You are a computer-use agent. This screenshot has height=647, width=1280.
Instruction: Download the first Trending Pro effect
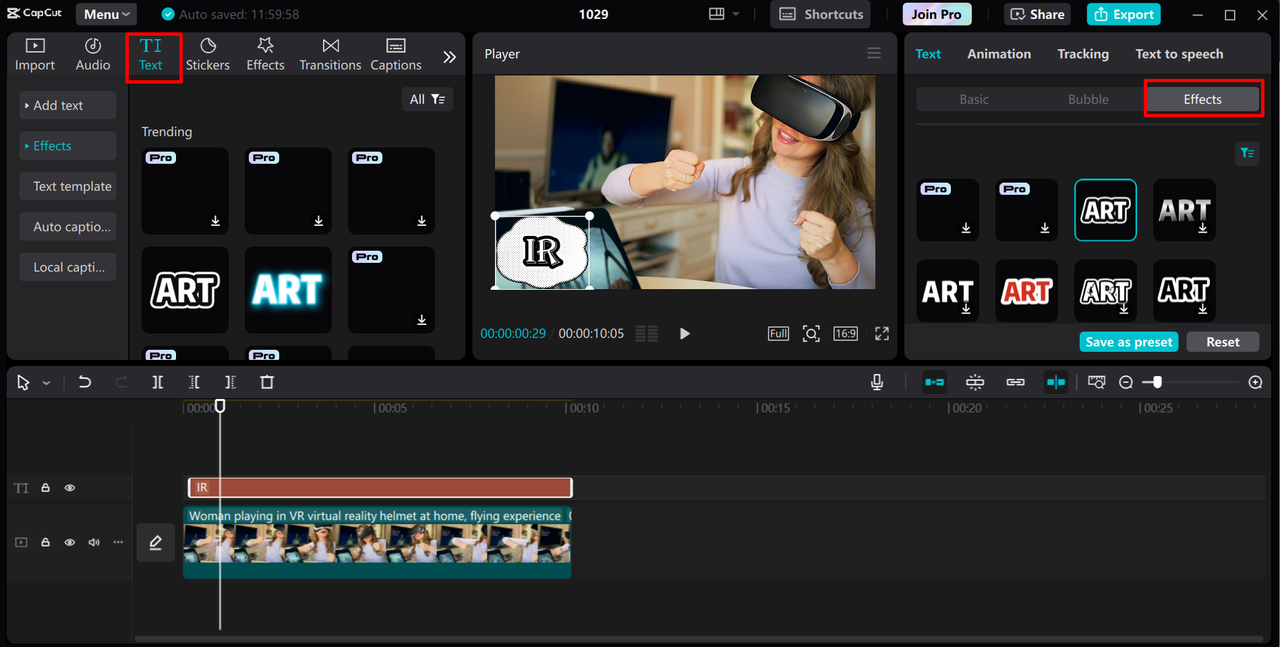pos(216,221)
